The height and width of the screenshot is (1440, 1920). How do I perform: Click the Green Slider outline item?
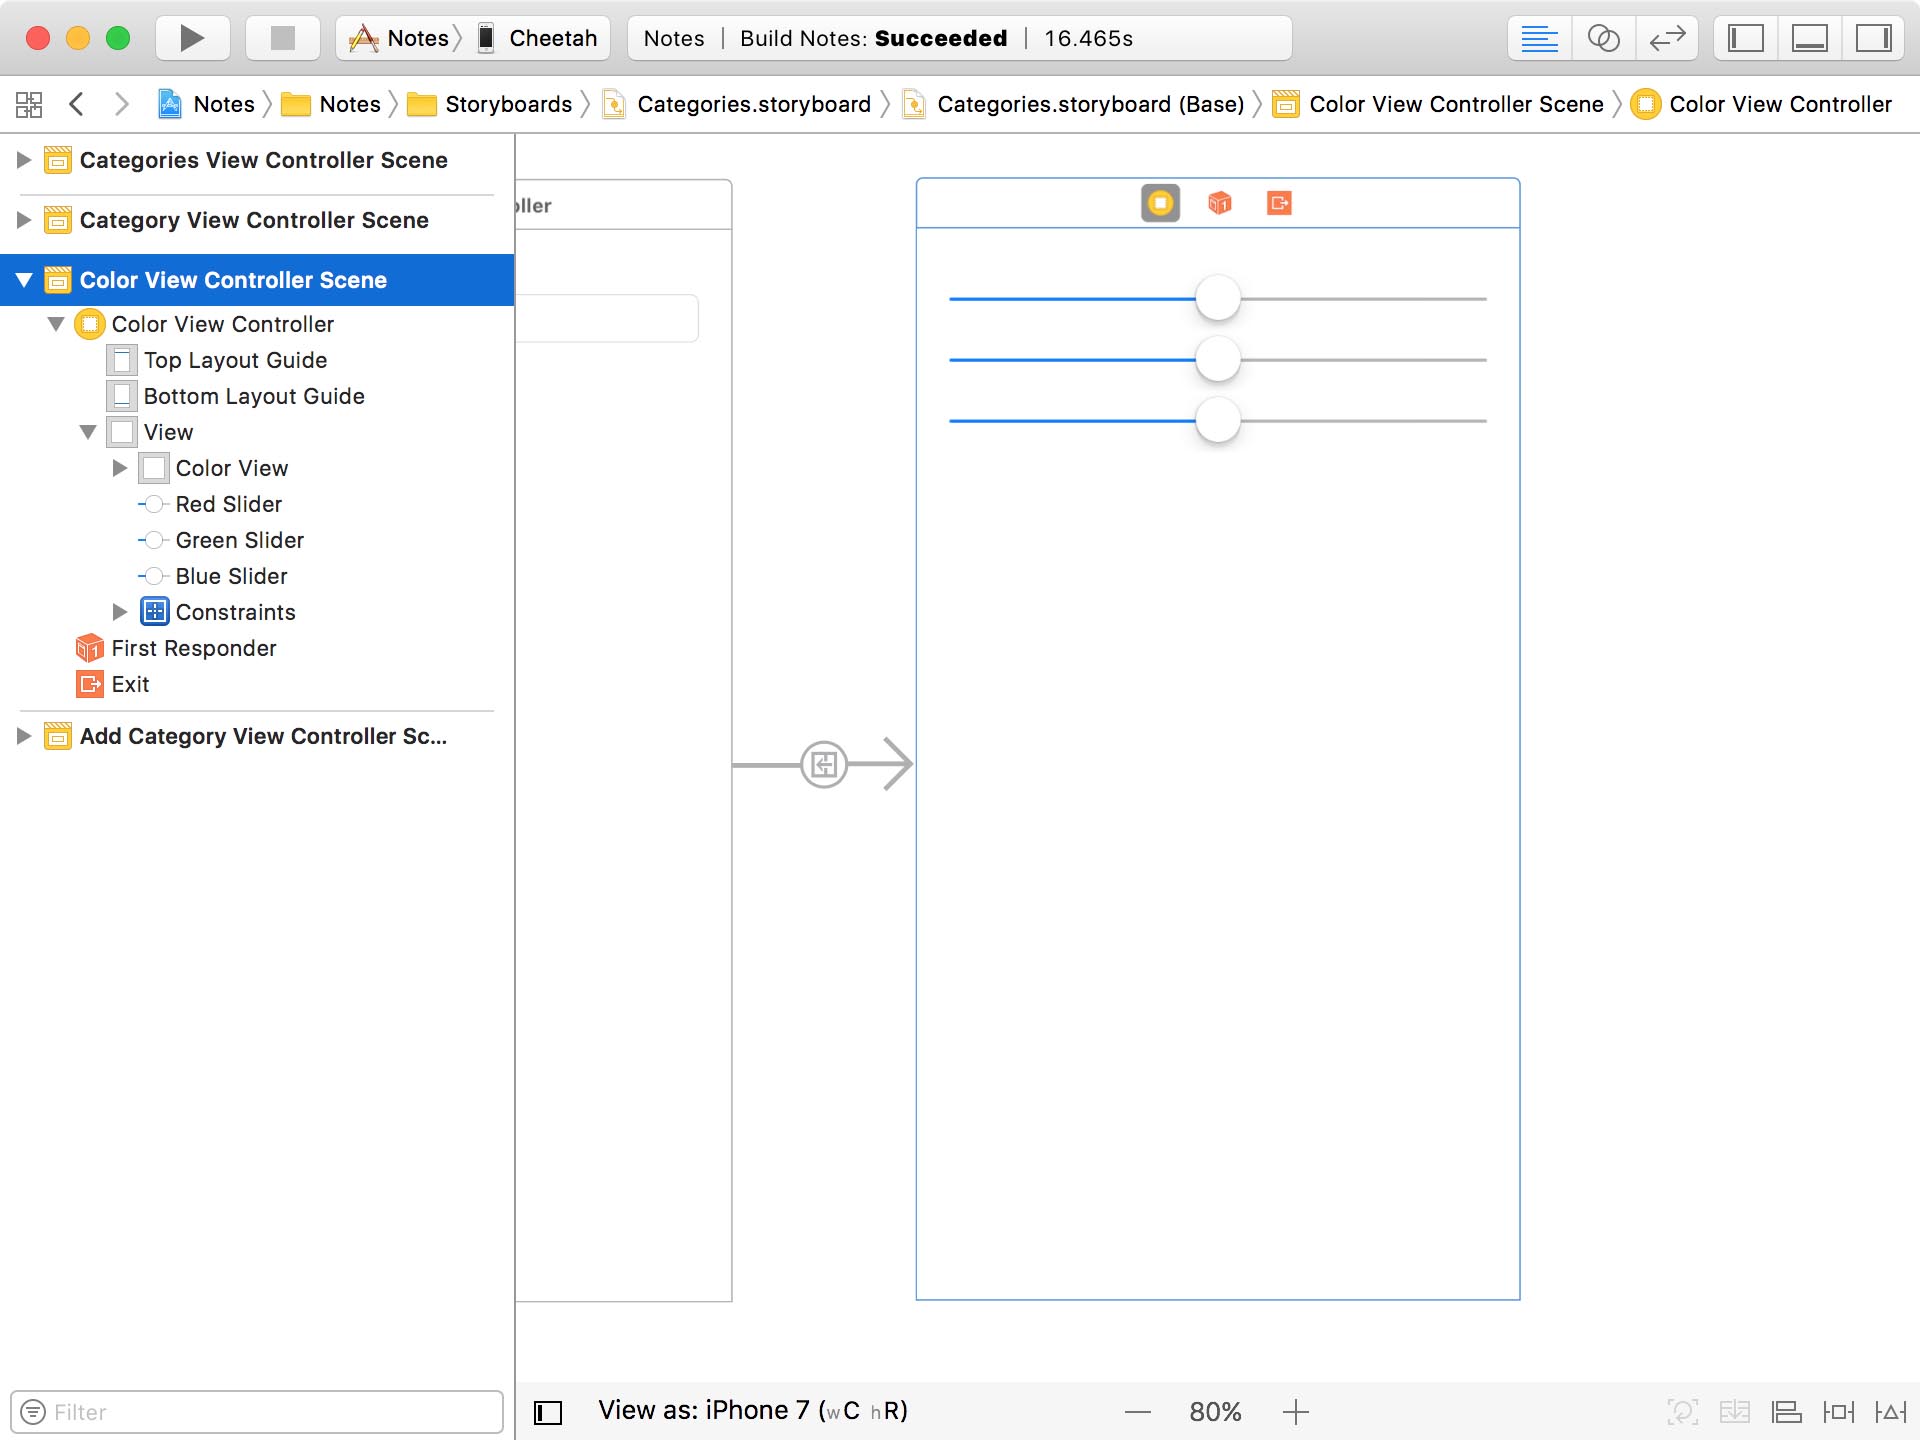tap(239, 540)
